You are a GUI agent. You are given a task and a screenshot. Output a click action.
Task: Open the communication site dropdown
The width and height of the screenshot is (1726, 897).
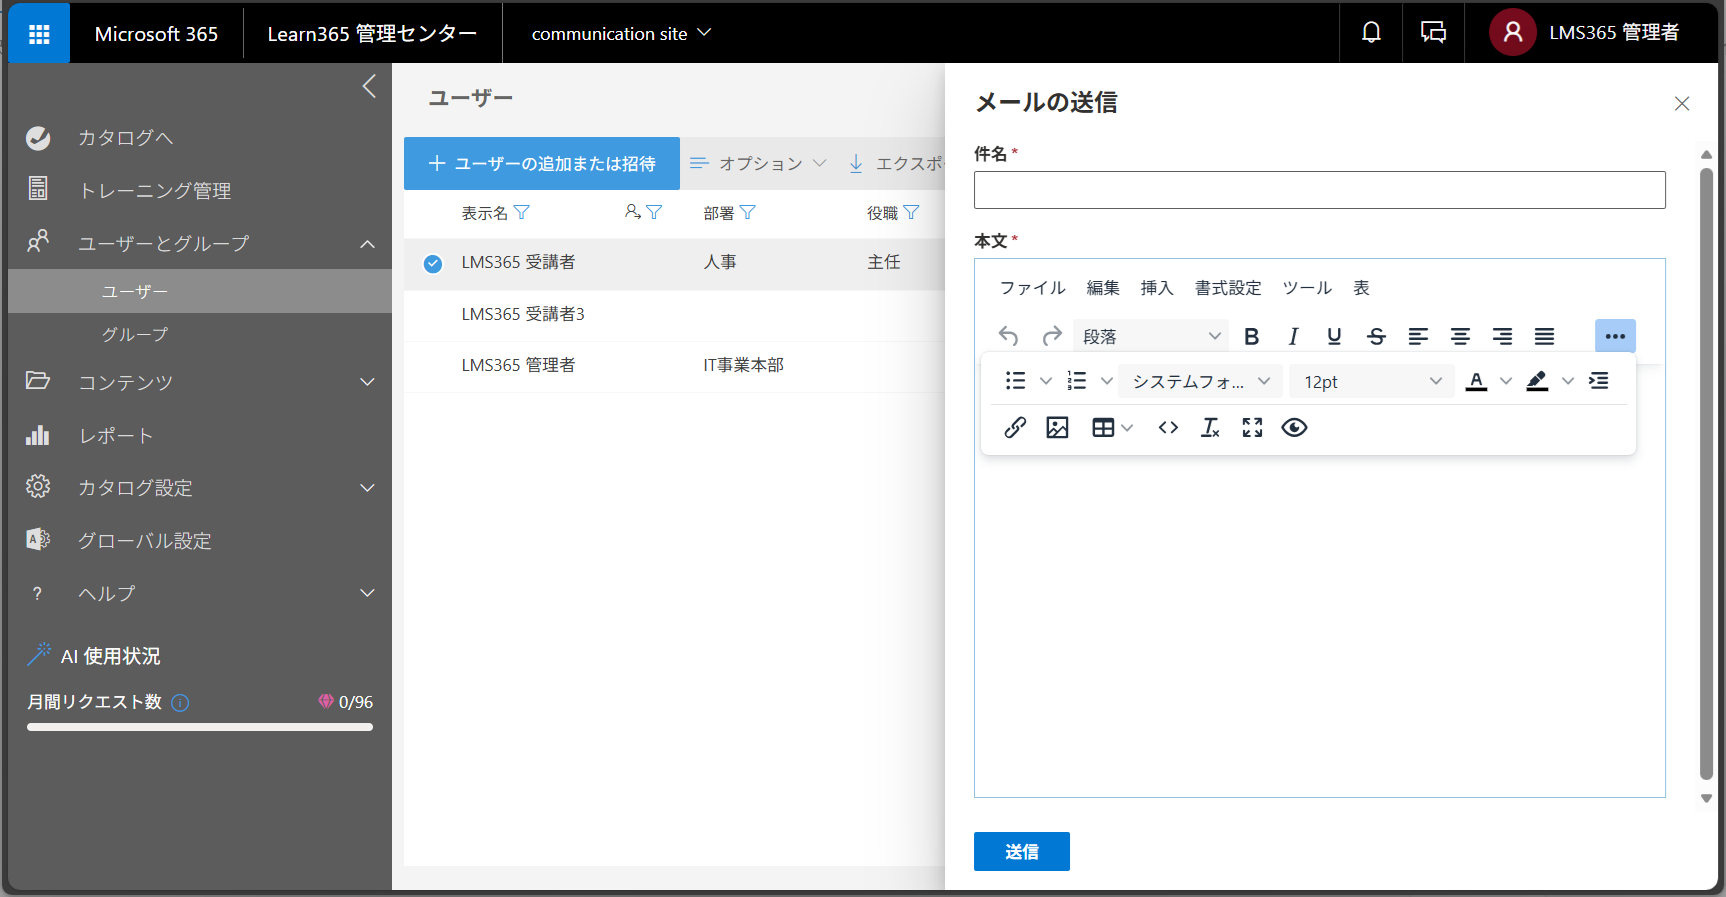[x=621, y=33]
